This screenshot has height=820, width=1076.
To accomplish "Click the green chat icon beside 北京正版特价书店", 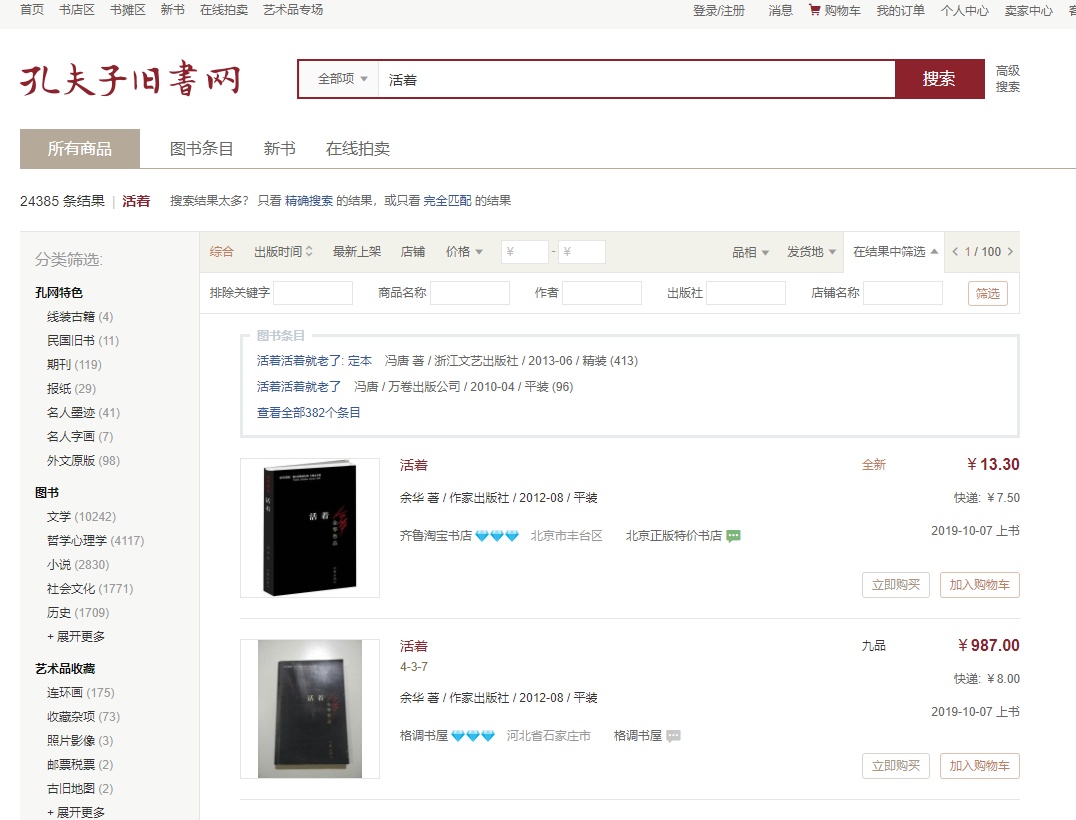I will point(734,536).
